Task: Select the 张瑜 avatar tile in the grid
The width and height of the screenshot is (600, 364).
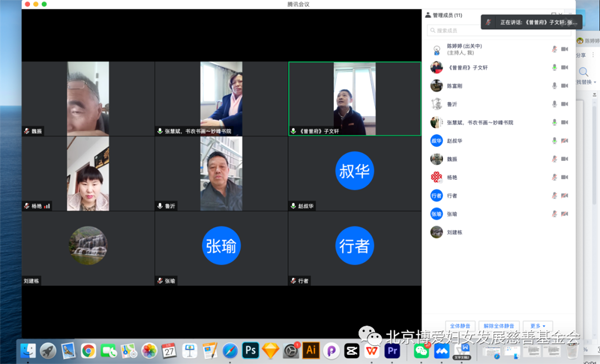Action: pyautogui.click(x=221, y=249)
